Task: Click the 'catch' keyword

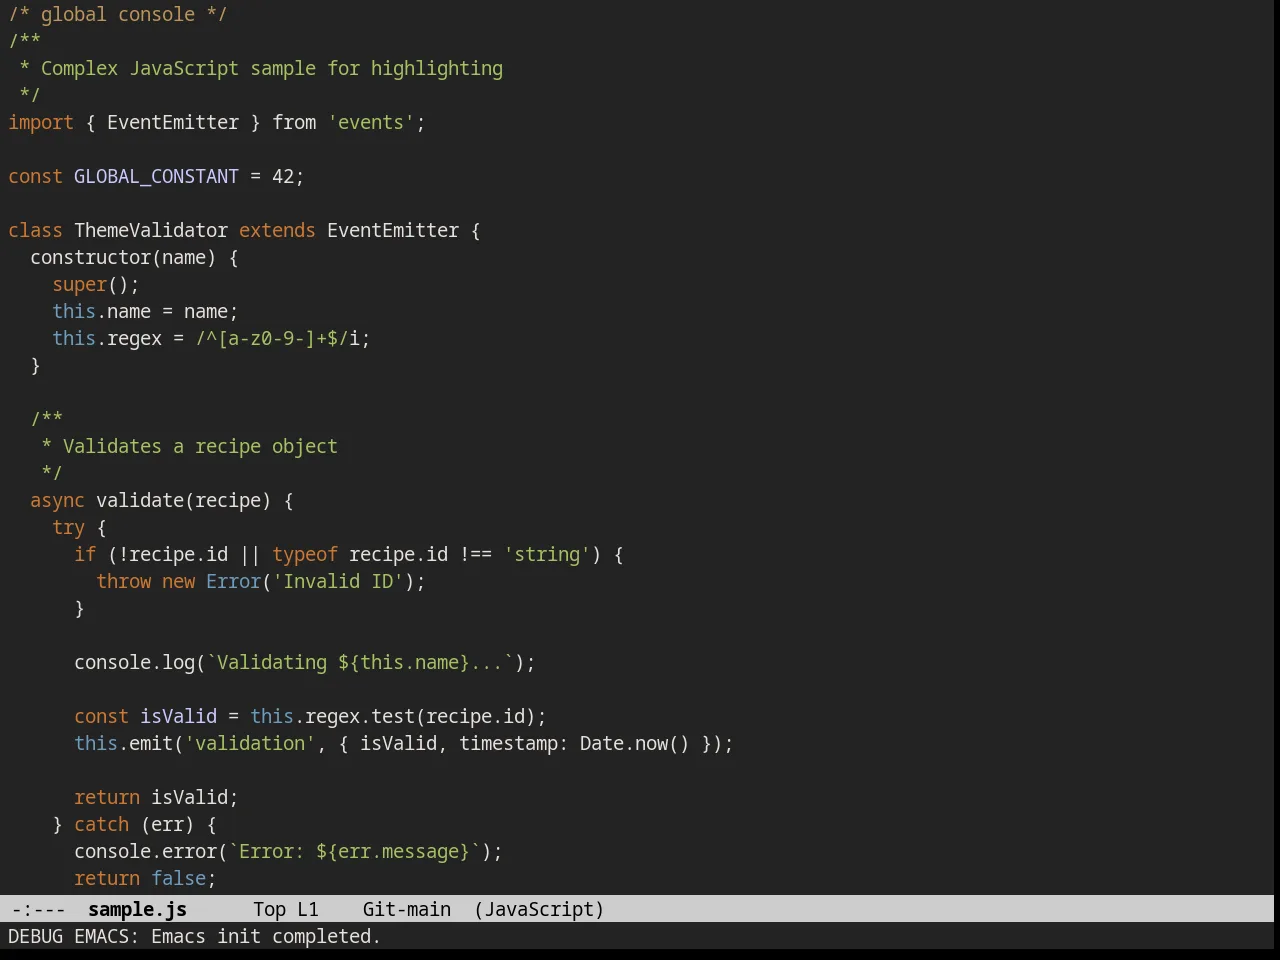Action: (101, 824)
